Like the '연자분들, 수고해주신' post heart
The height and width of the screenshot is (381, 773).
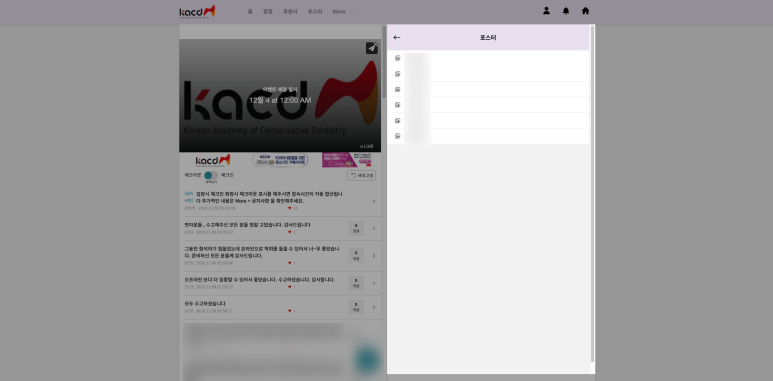click(290, 232)
